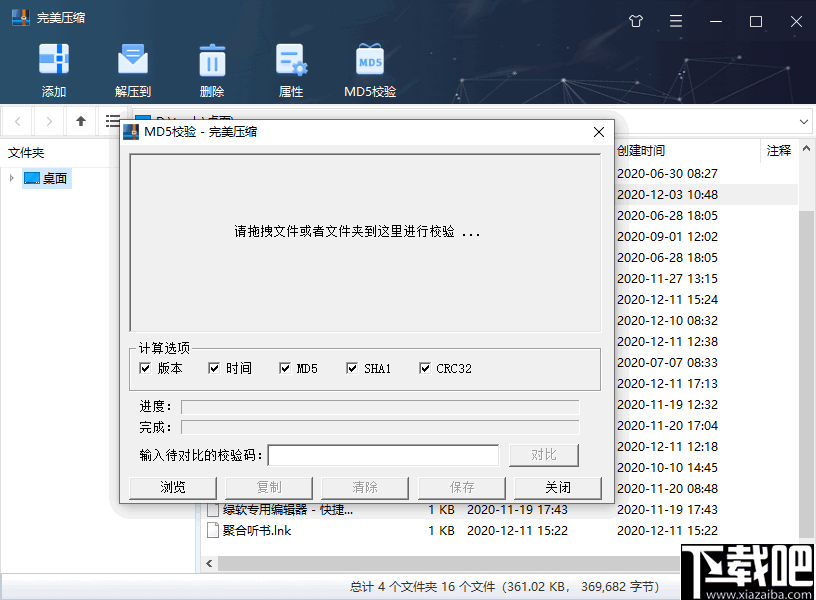816x600 pixels.
Task: Toggle the 时间 checkbox
Action: (214, 368)
